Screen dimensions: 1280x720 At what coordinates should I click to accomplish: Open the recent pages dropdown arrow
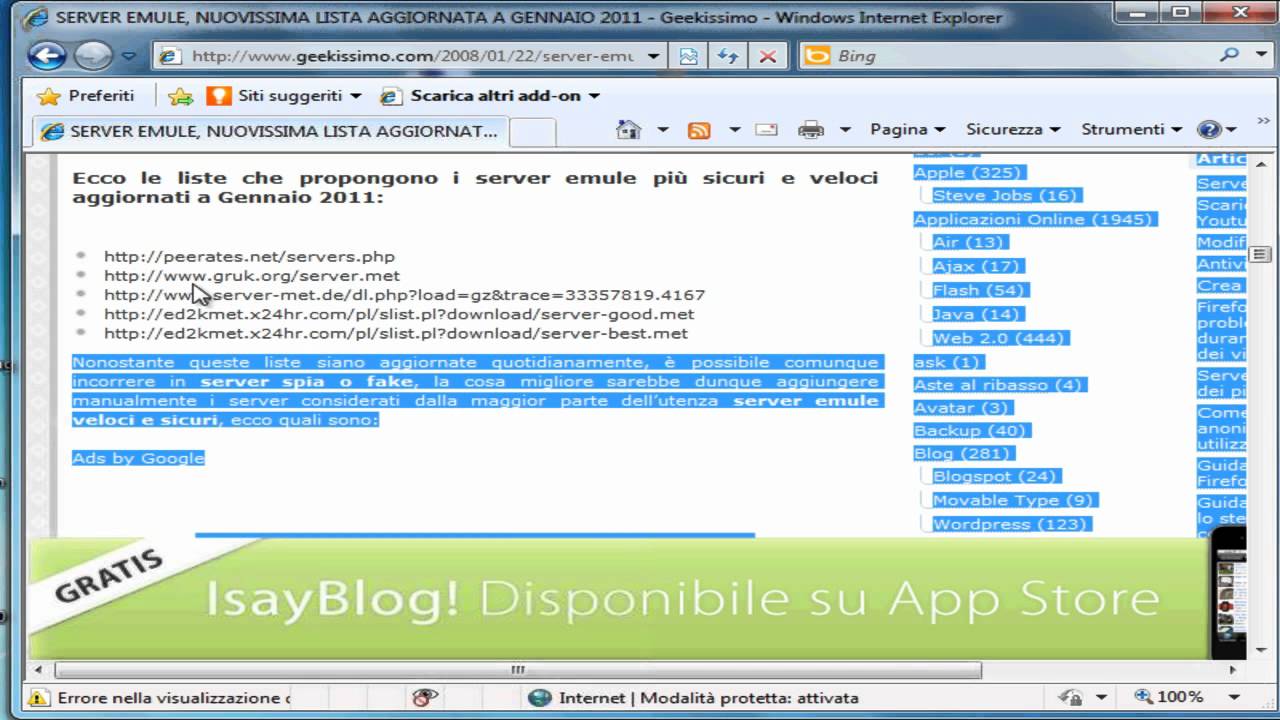[x=129, y=57]
